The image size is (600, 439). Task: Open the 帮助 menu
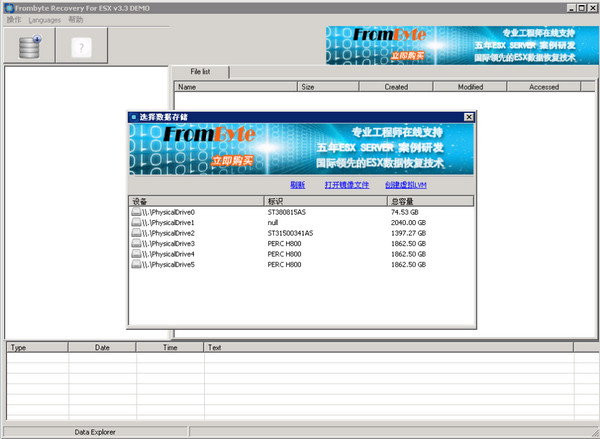pos(76,19)
